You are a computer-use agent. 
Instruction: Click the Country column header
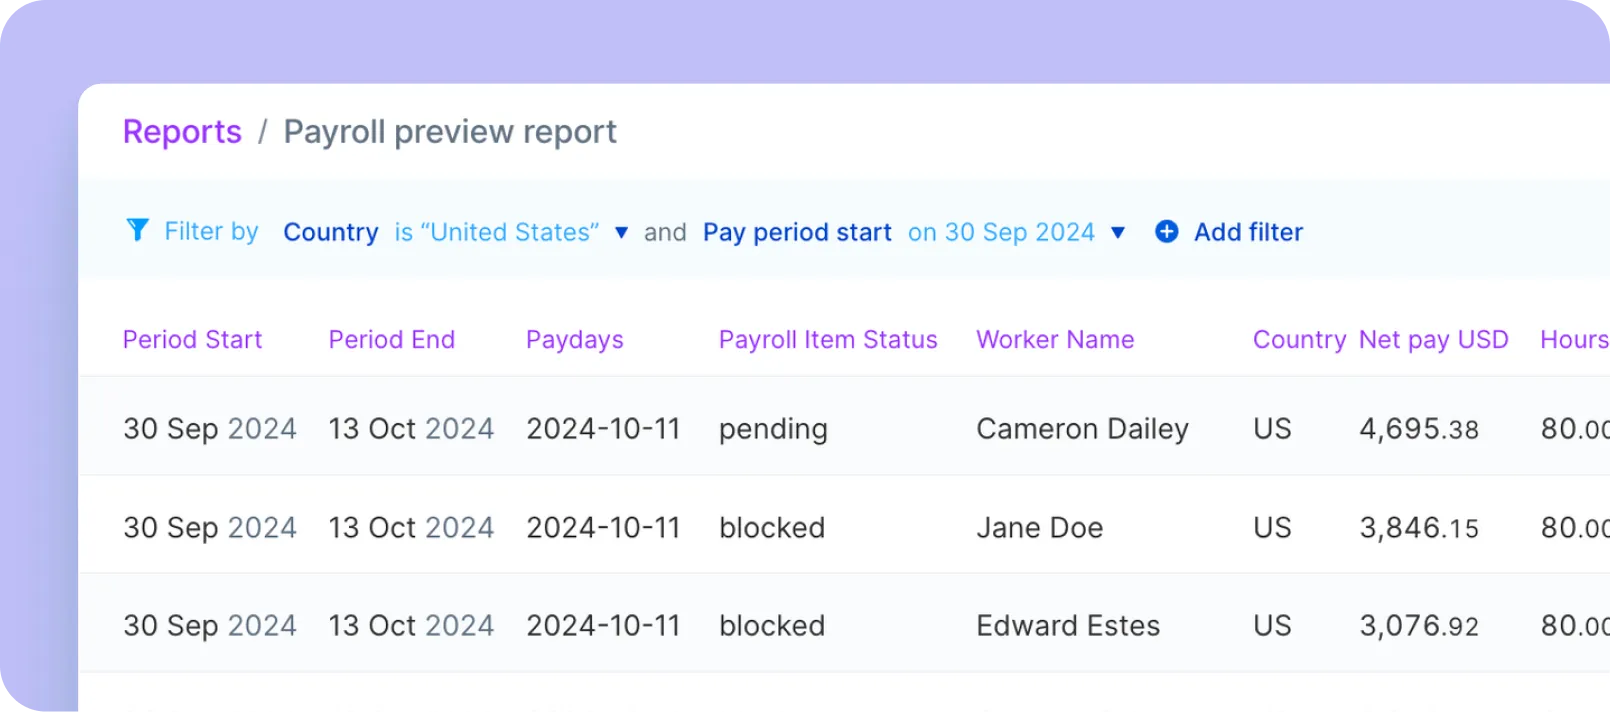coord(1299,339)
